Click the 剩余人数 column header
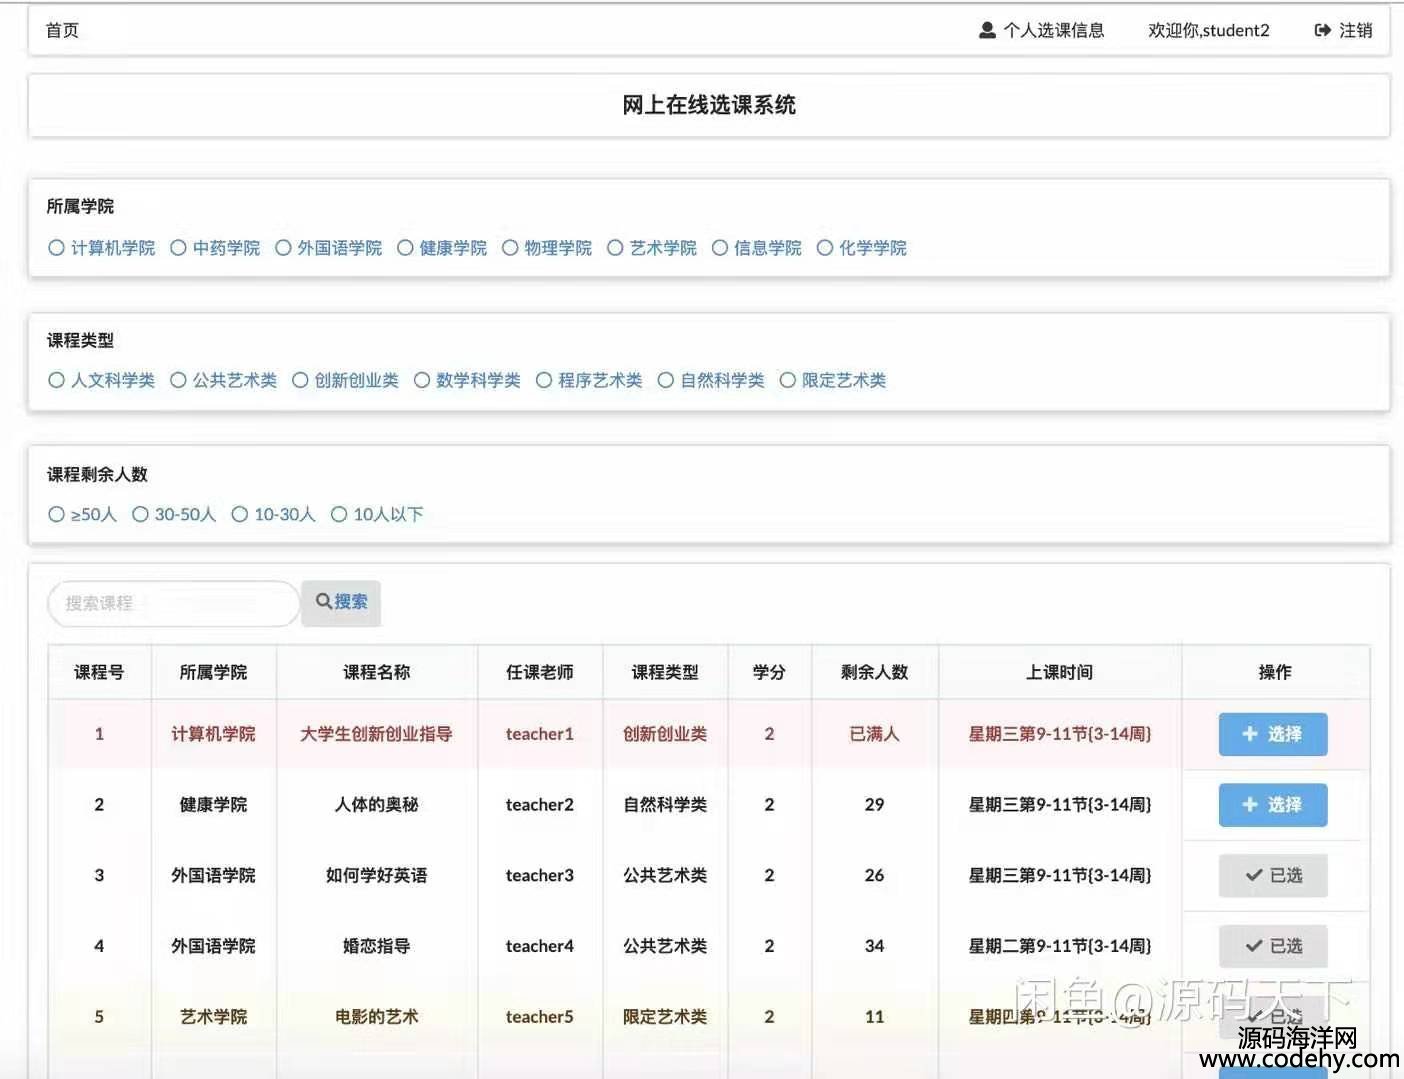Image resolution: width=1404 pixels, height=1079 pixels. pos(874,672)
